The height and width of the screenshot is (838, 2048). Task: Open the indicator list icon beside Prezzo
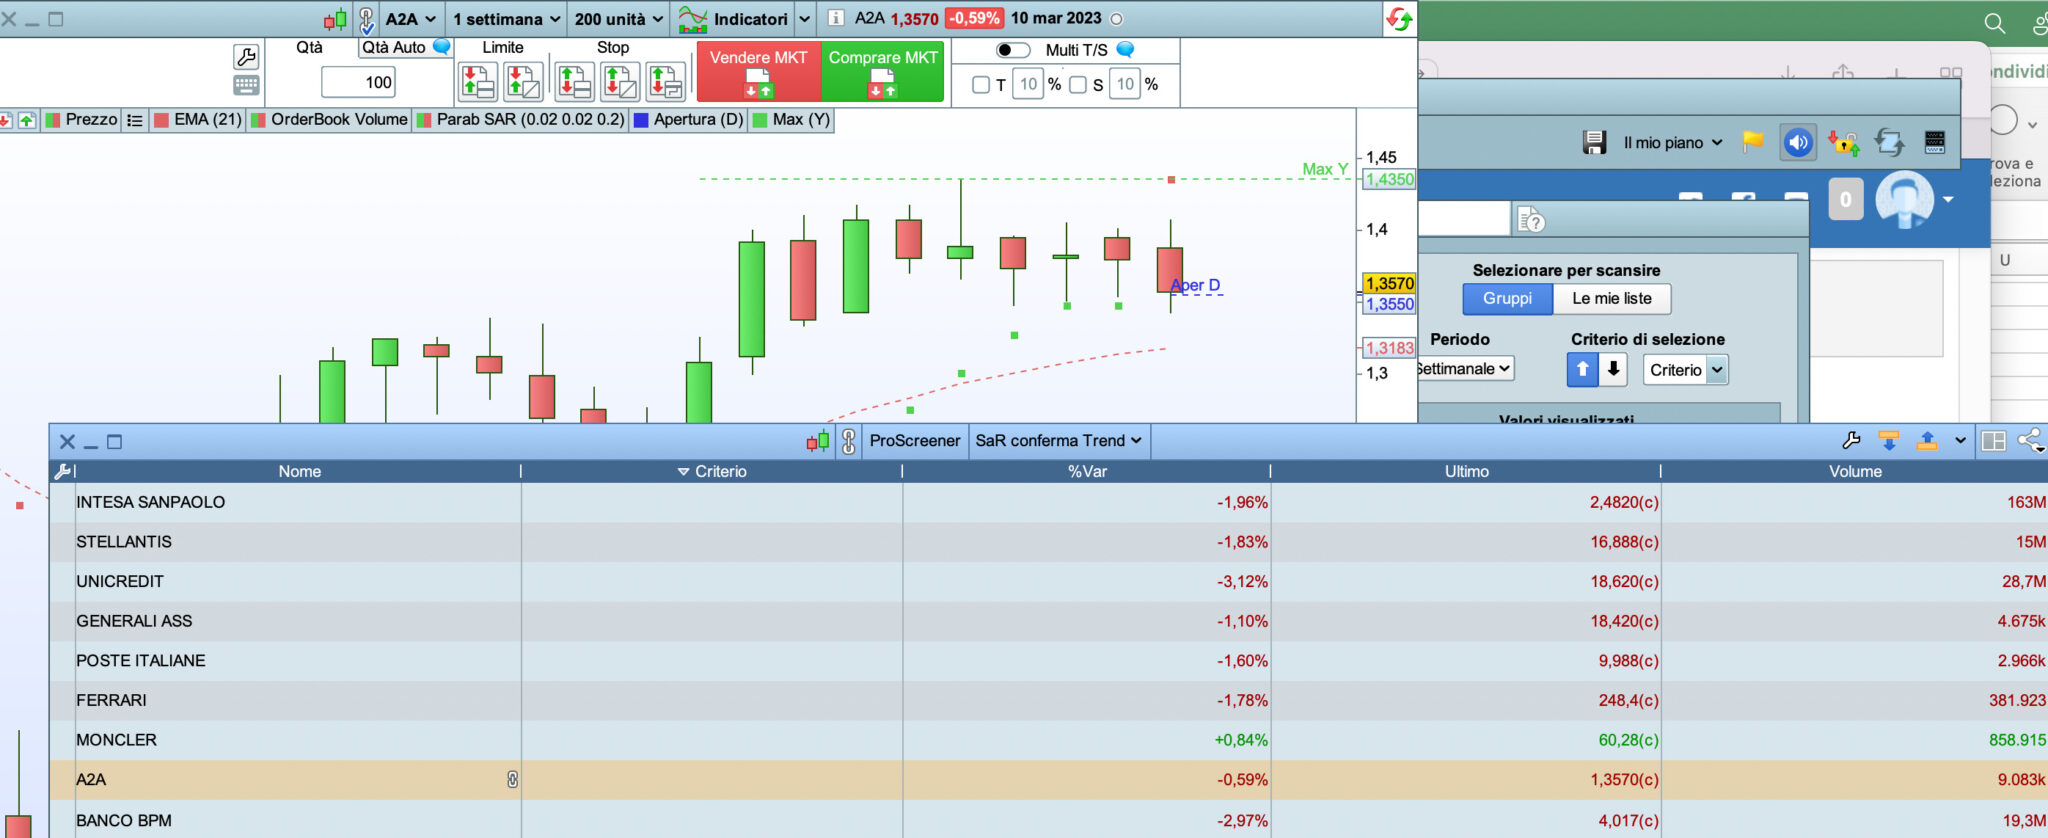(135, 120)
